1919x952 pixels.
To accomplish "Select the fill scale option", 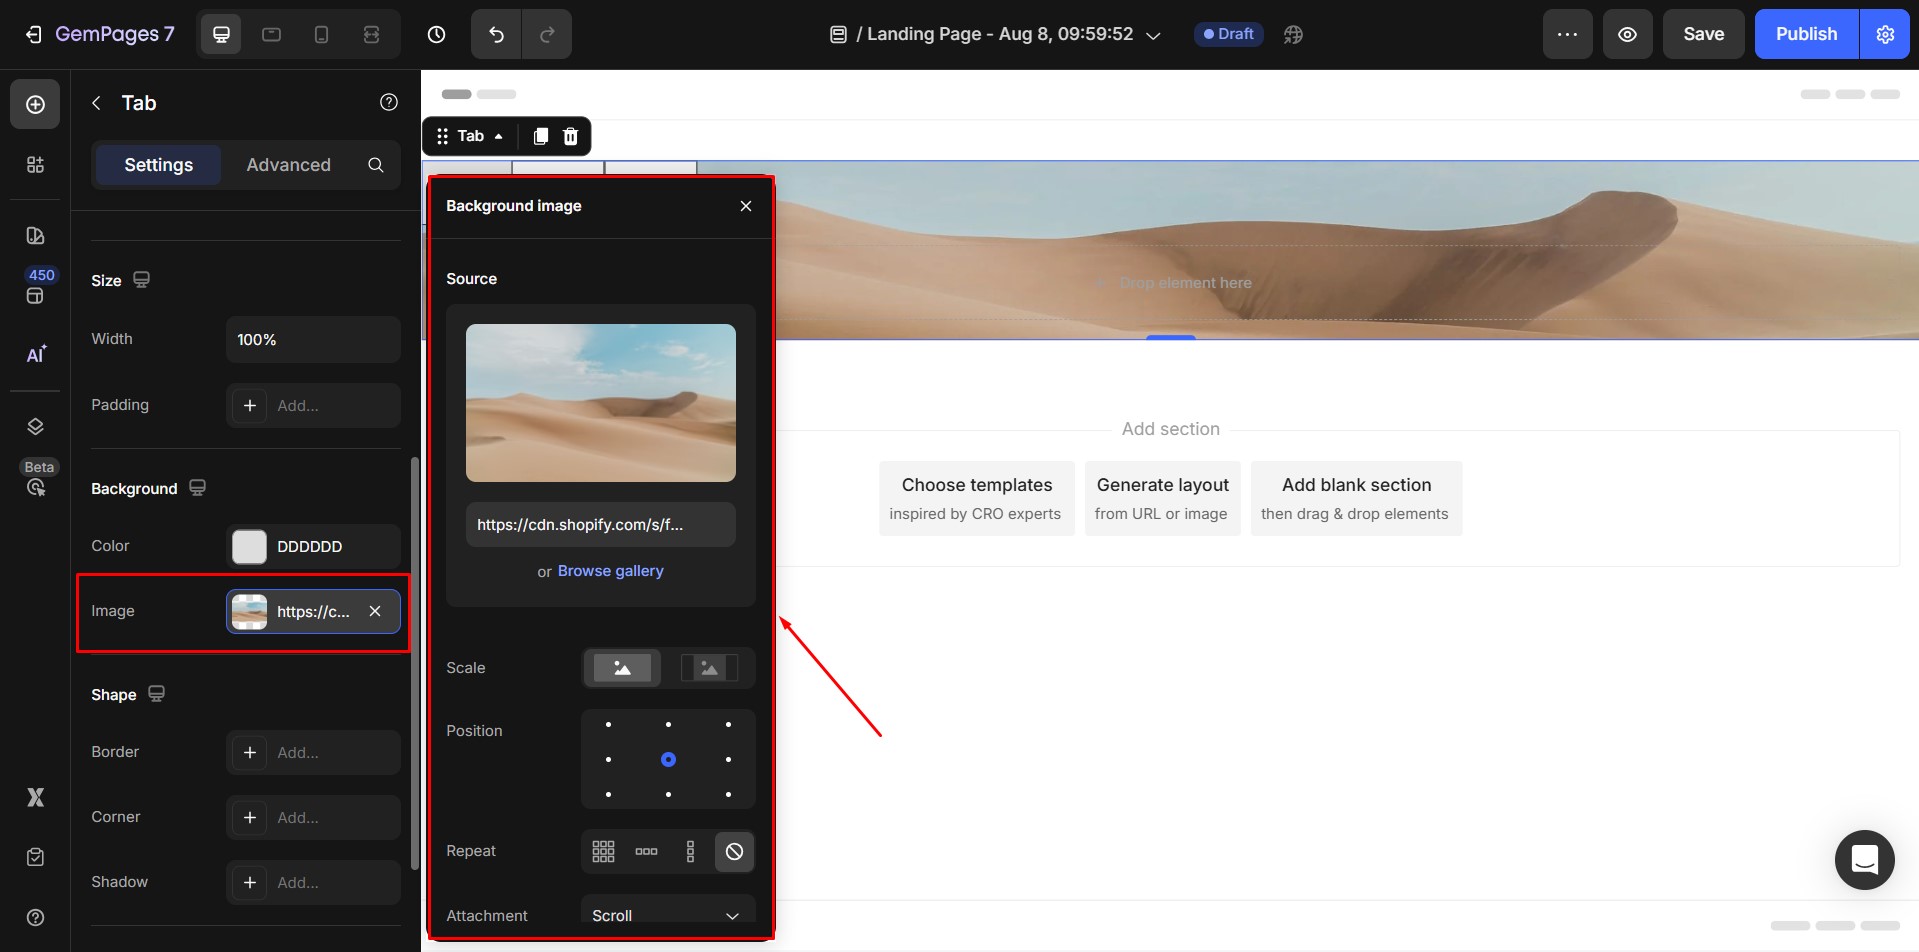I will coord(622,668).
